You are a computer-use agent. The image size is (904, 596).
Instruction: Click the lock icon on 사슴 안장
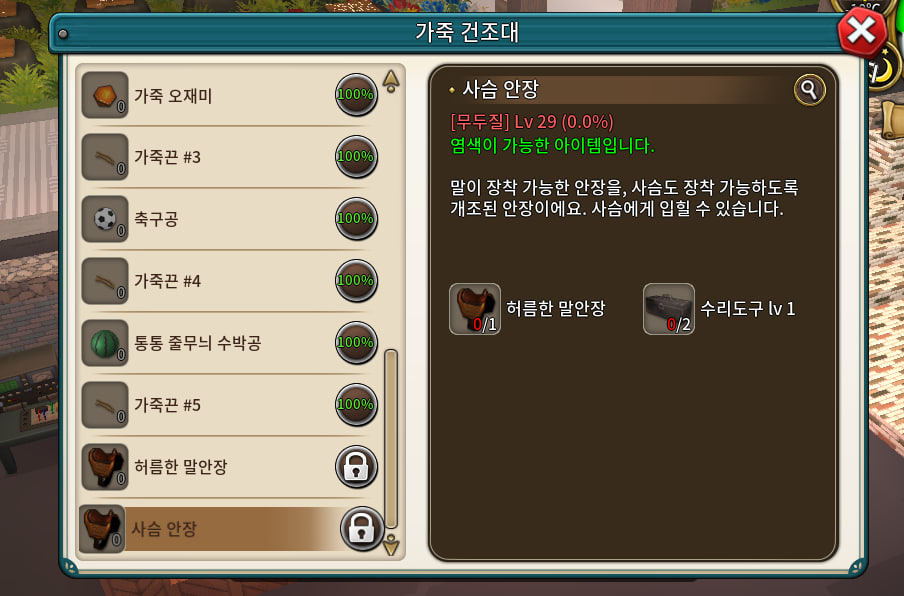click(361, 529)
